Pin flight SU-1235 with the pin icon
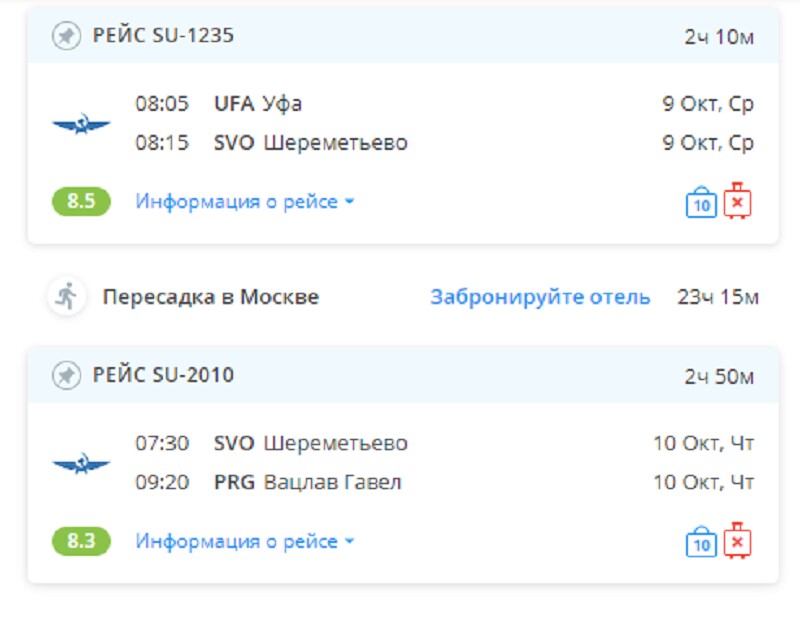The width and height of the screenshot is (800, 637). pyautogui.click(x=66, y=36)
